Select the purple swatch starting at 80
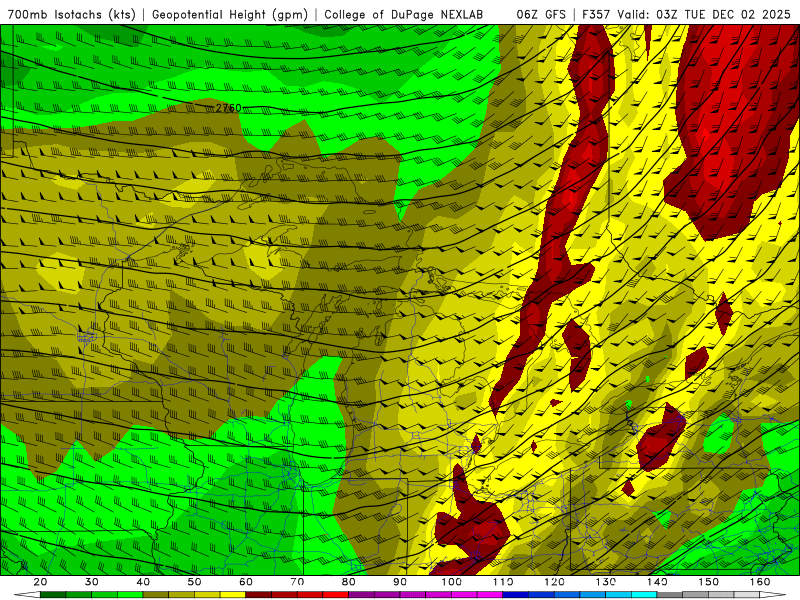Image resolution: width=800 pixels, height=600 pixels. pos(362,595)
